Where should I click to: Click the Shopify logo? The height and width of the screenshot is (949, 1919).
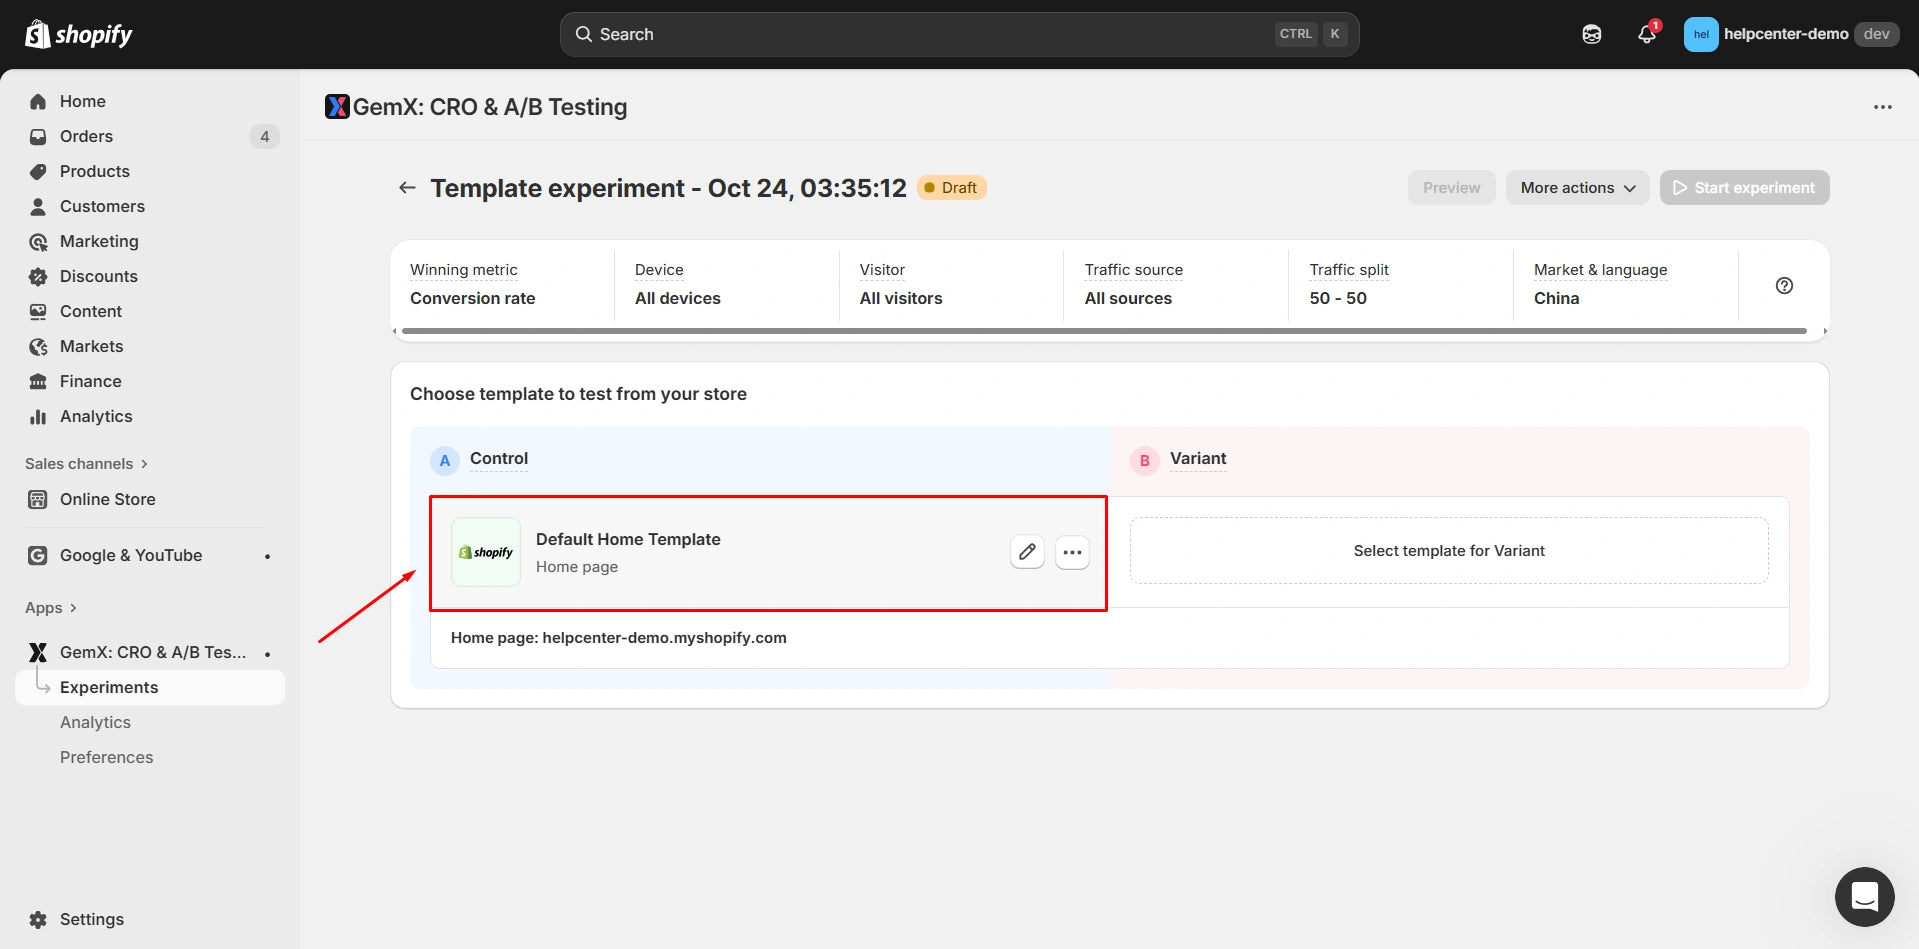79,34
